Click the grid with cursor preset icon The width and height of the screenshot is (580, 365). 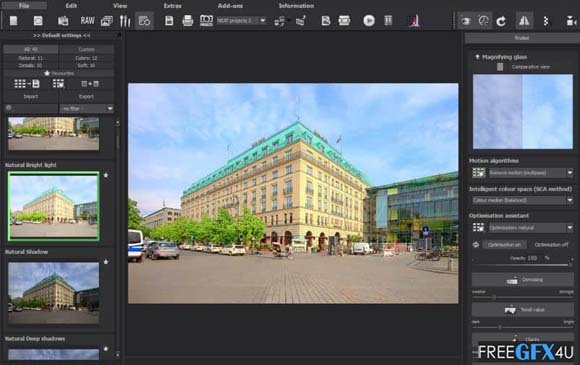pyautogui.click(x=58, y=84)
